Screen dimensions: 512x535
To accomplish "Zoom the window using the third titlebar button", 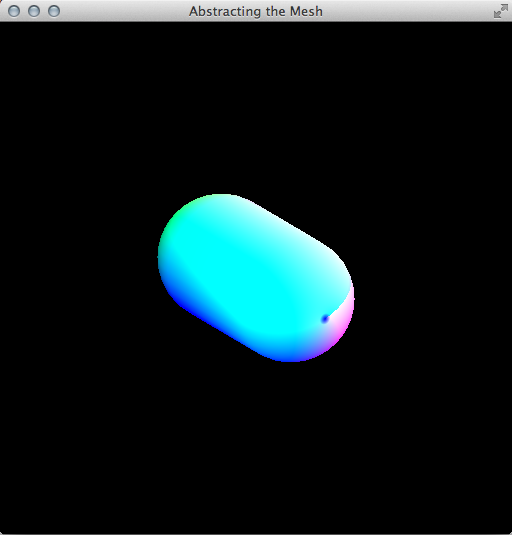I will pos(54,11).
